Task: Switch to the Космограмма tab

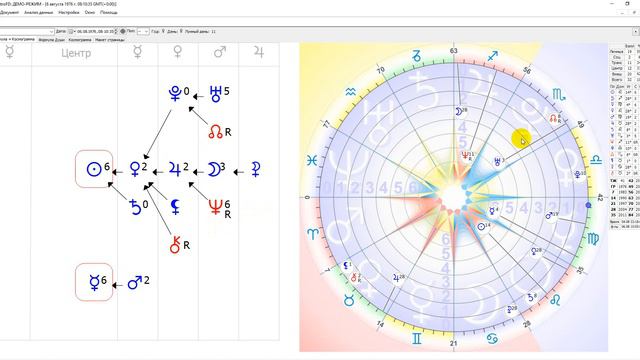Action: [x=80, y=40]
